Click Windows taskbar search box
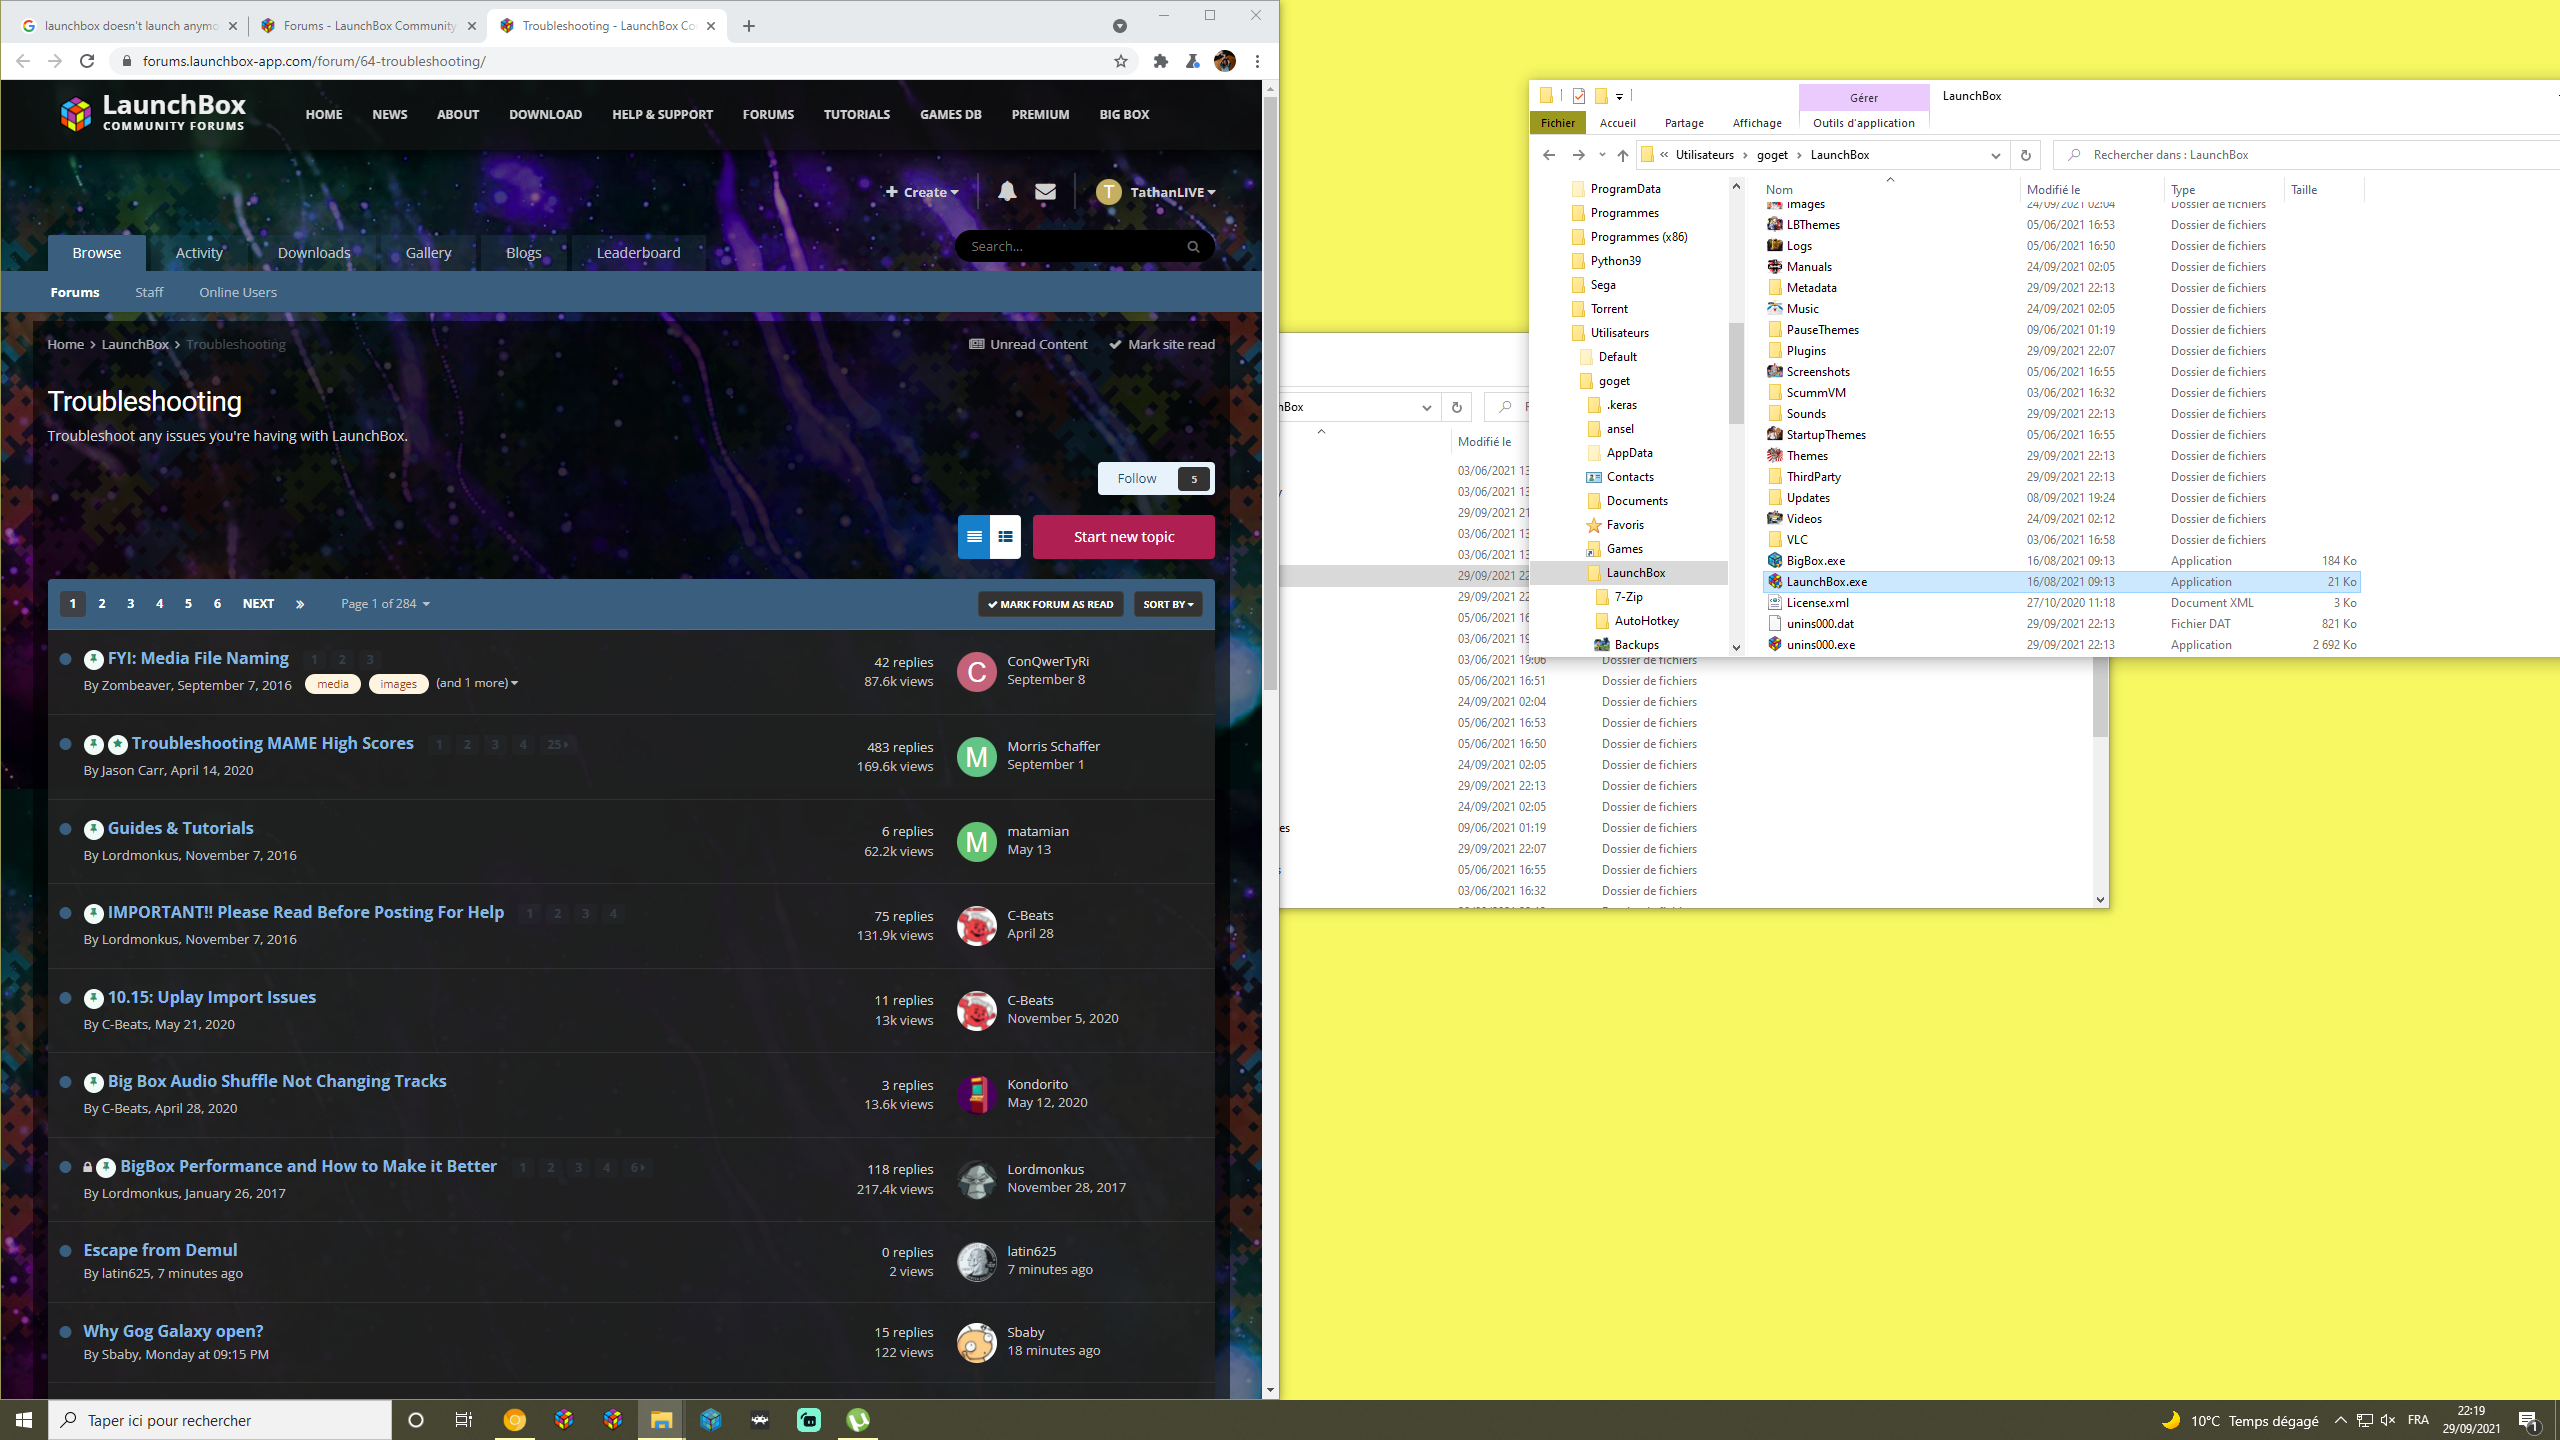Screen dimensions: 2560x1440 (220, 1420)
